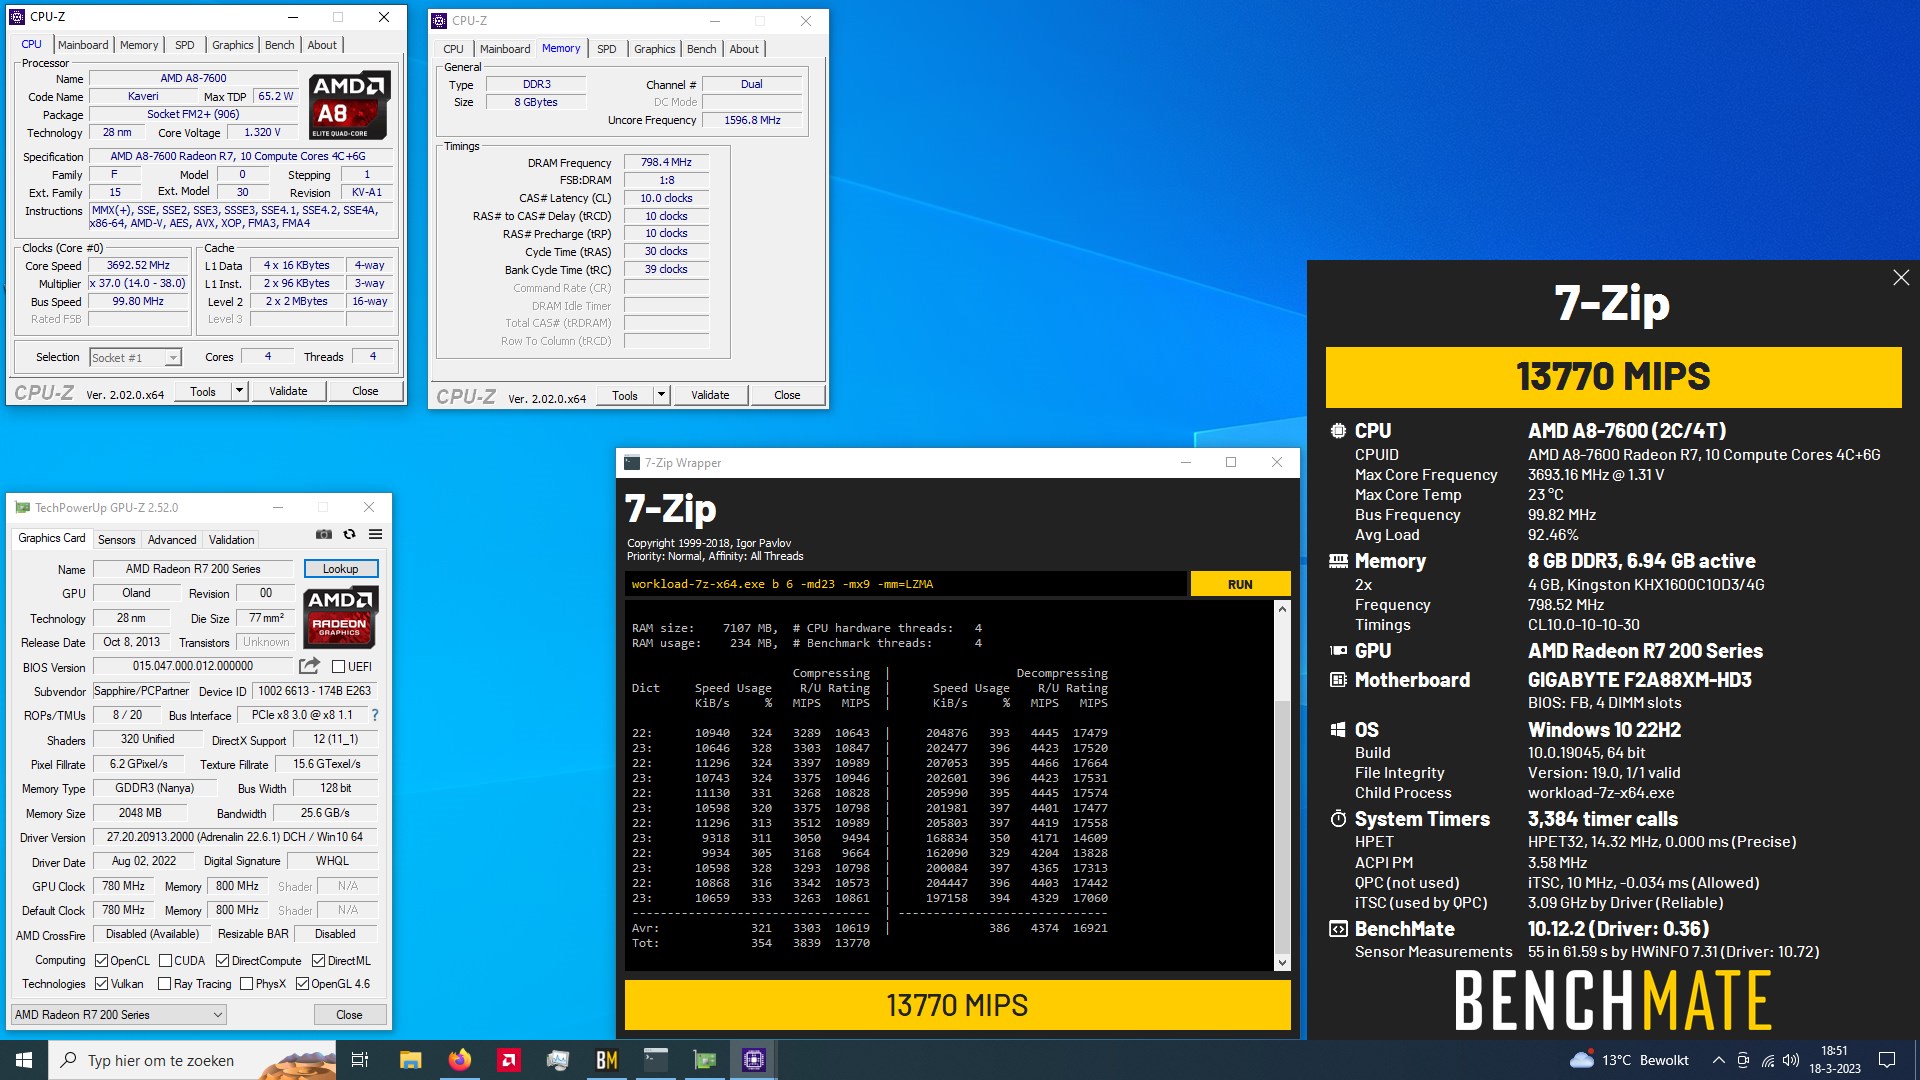
Task: Toggle the Ray Tracing checkbox
Action: coord(164,984)
